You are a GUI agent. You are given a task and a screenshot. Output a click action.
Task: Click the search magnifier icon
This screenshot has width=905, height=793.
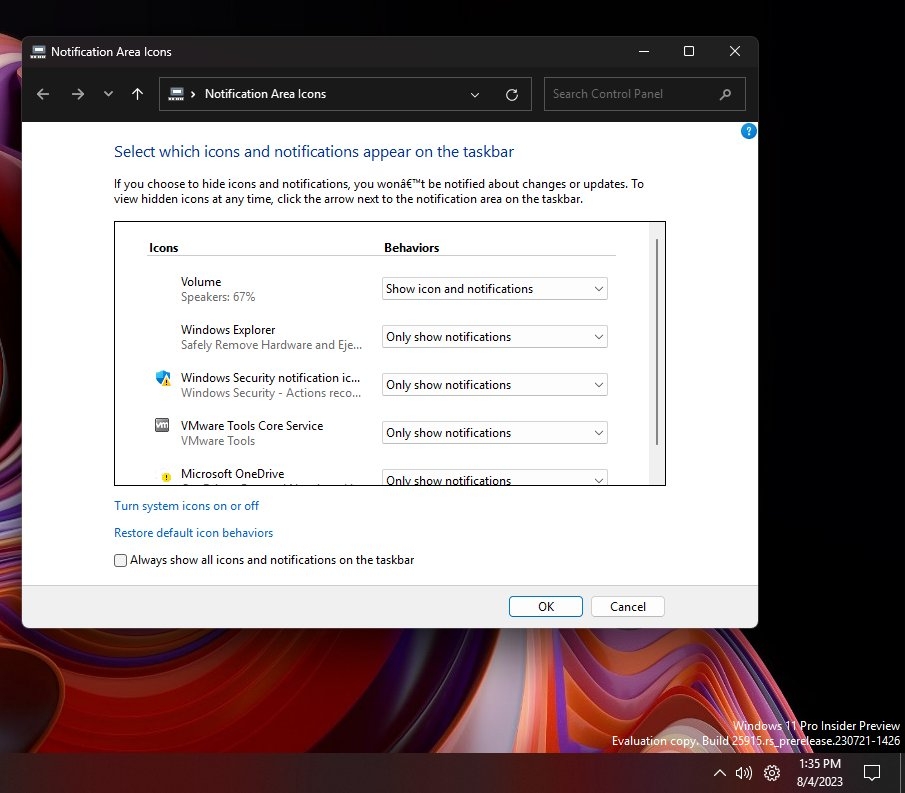726,94
